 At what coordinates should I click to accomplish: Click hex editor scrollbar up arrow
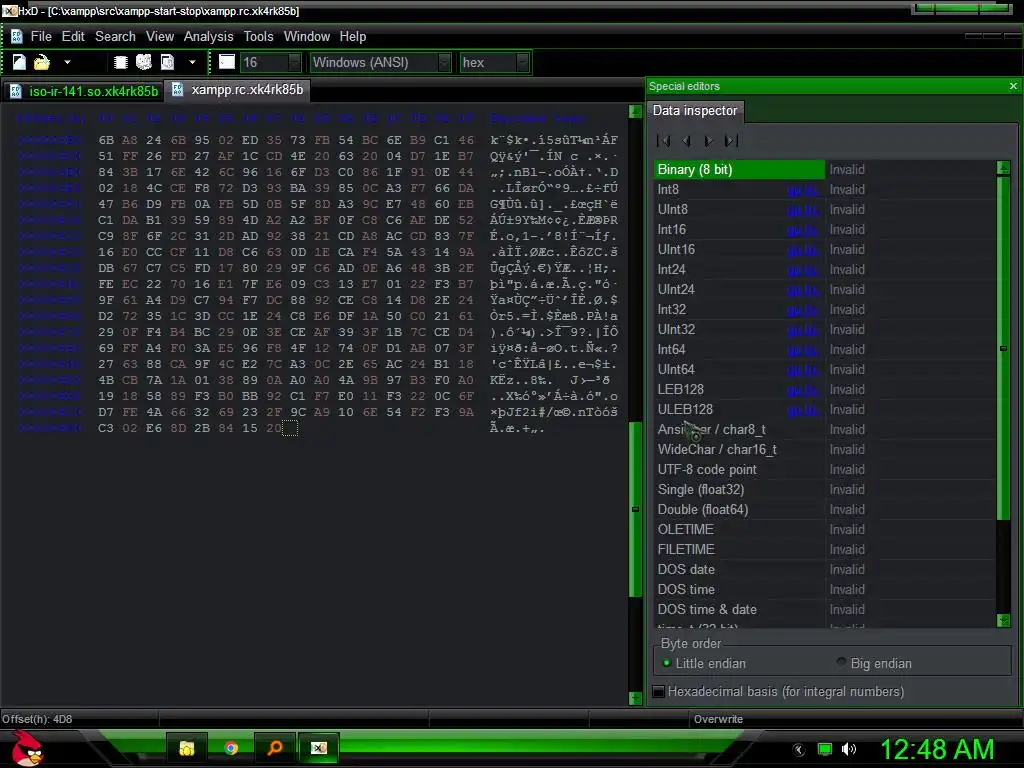pyautogui.click(x=635, y=112)
